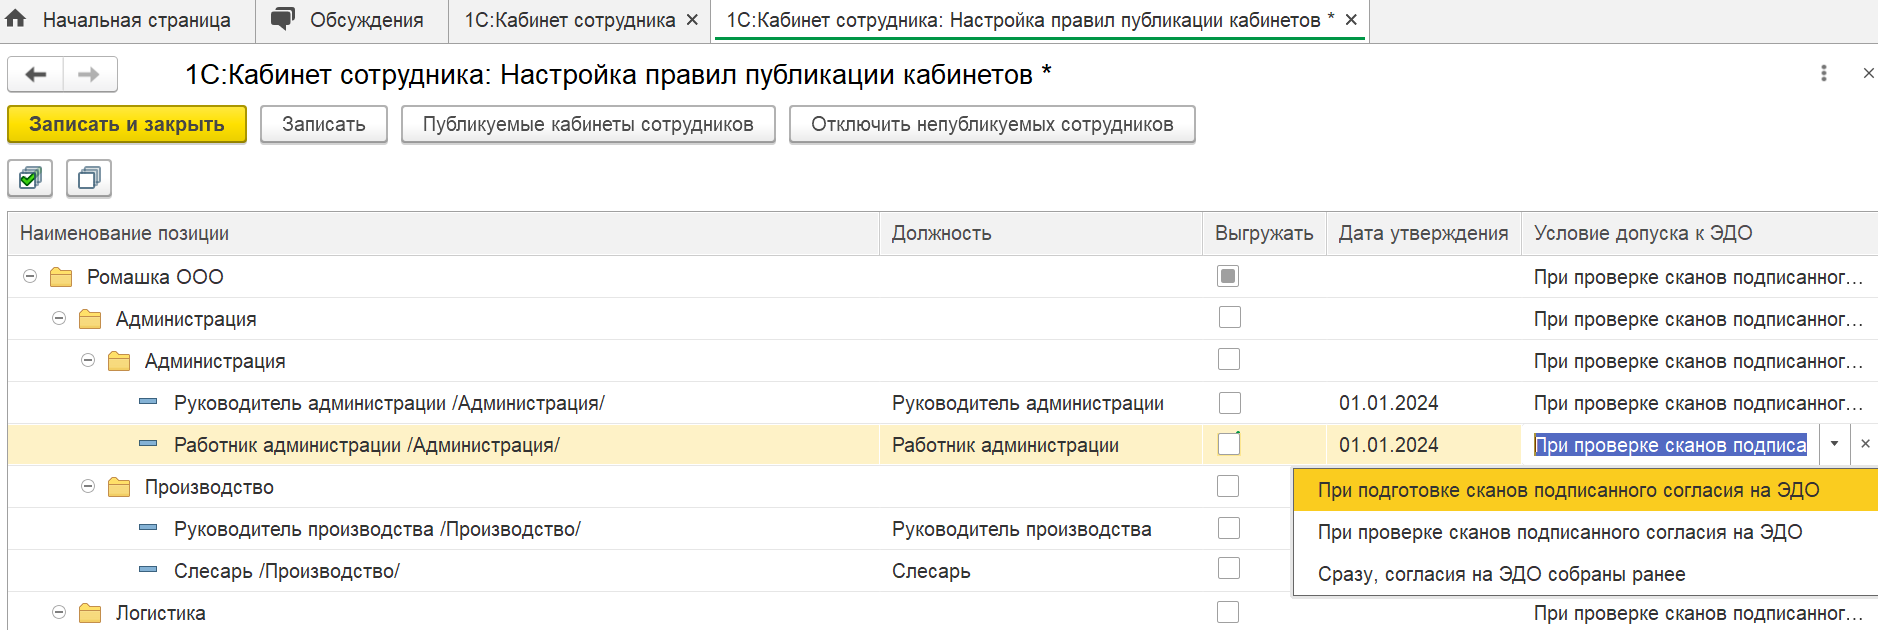
Task: Select 'При подготовке сканов подписанного согласия на ЭДО'
Action: coord(1568,490)
